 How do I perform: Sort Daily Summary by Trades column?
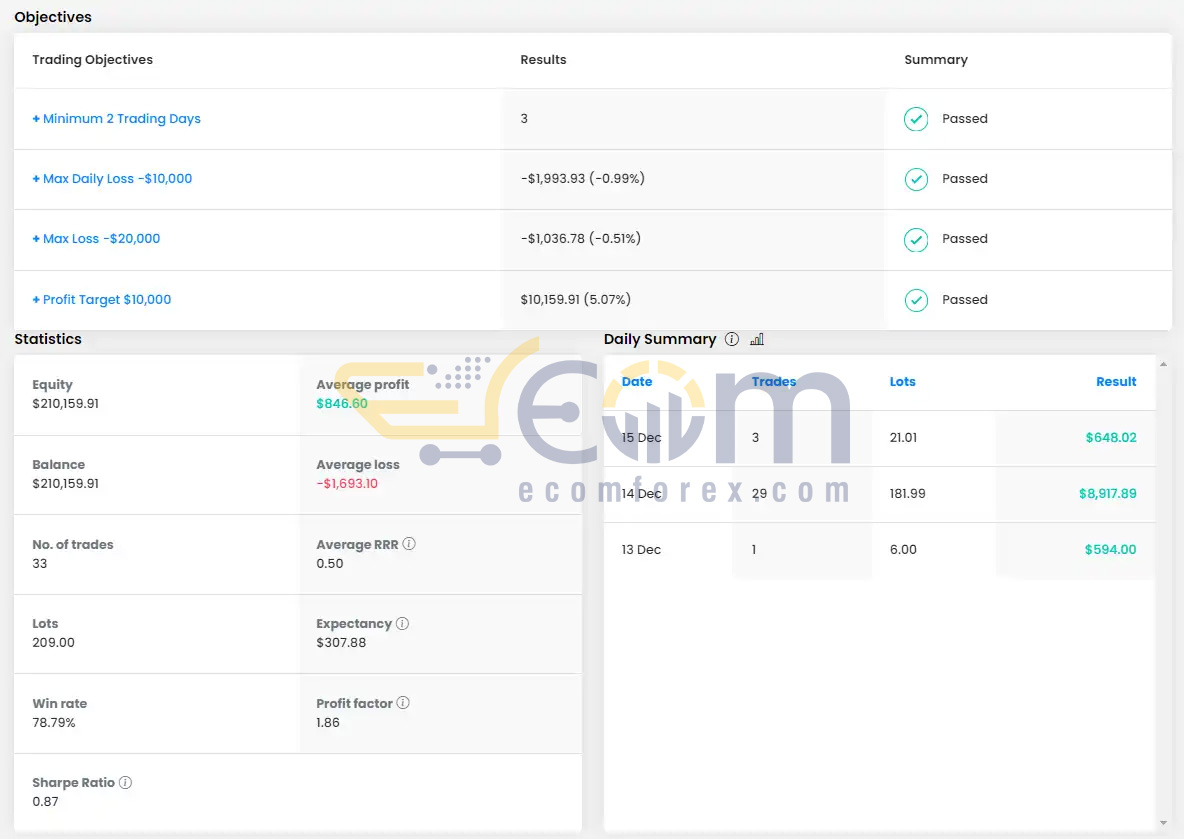click(x=773, y=381)
